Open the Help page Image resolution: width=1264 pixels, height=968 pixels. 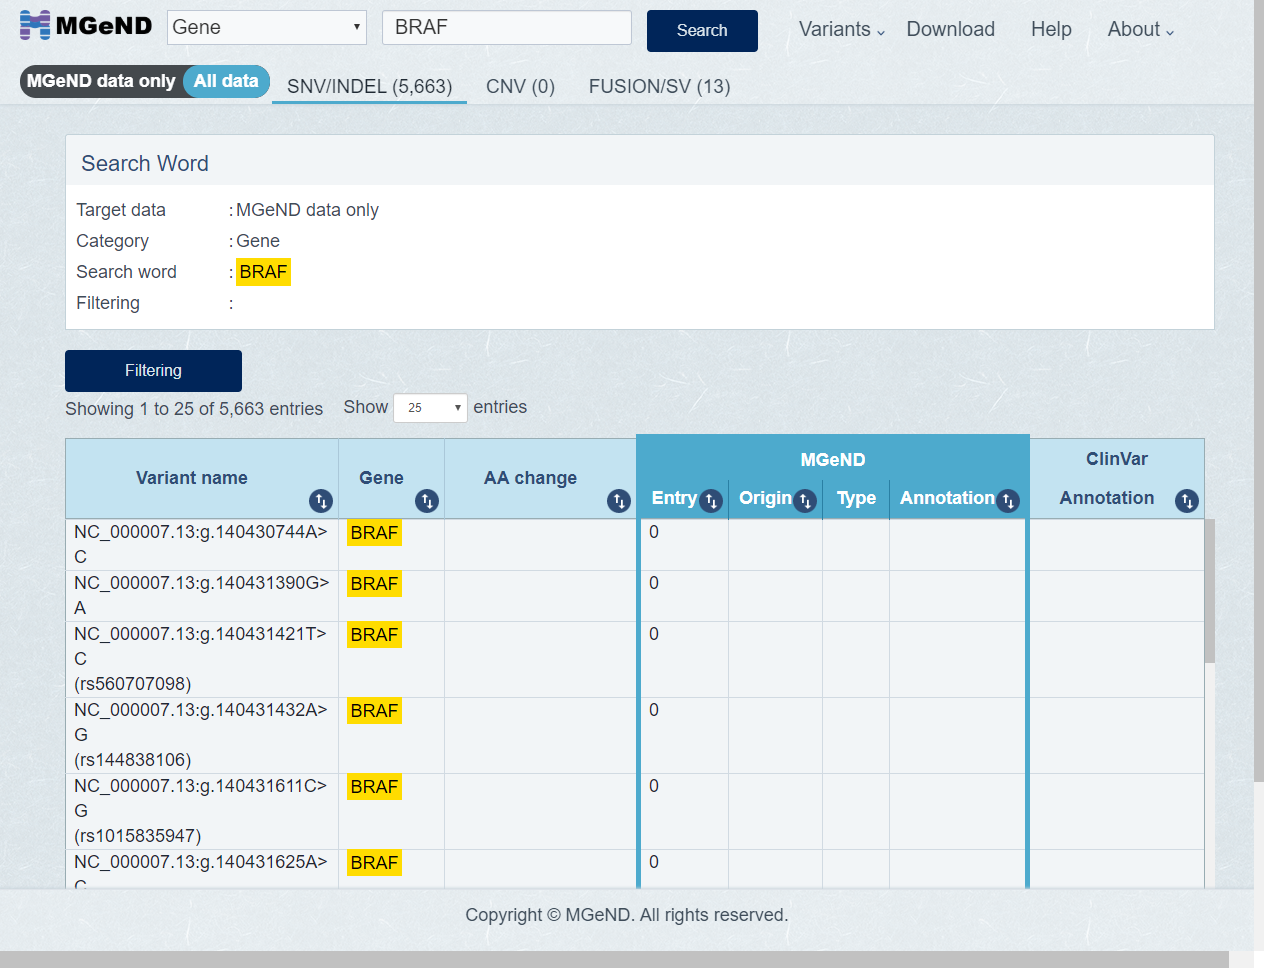(1051, 30)
